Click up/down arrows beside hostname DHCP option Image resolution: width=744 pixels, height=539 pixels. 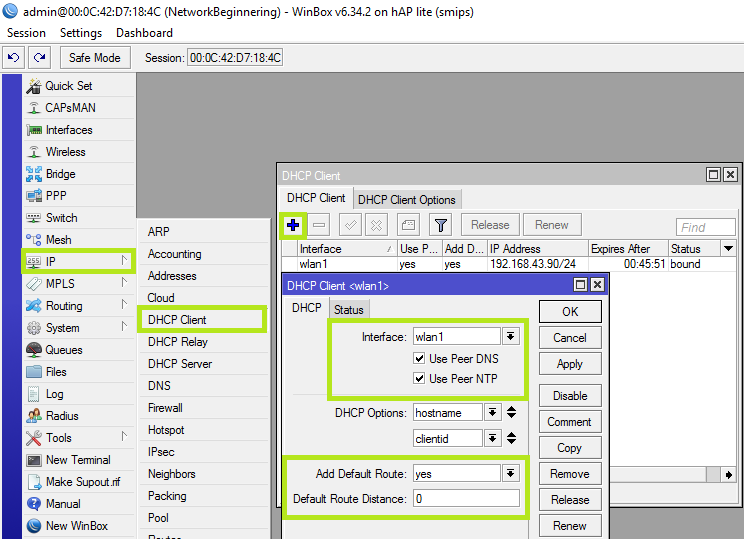[511, 412]
